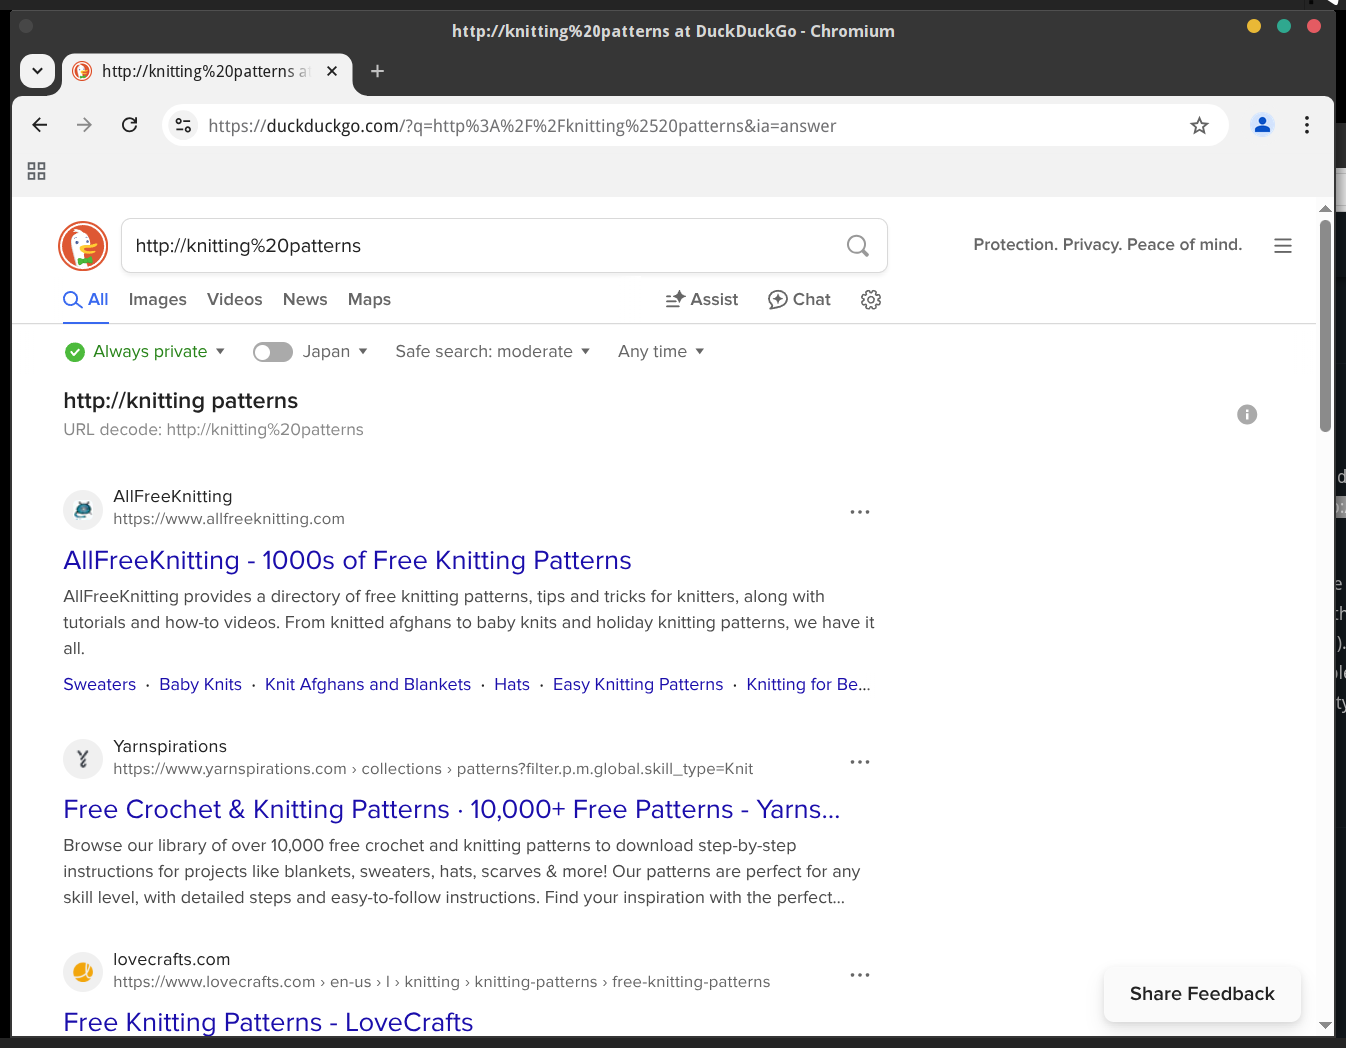Image resolution: width=1346 pixels, height=1048 pixels.
Task: Open Free Knitting Patterns - LoveCrafts result
Action: [268, 1022]
